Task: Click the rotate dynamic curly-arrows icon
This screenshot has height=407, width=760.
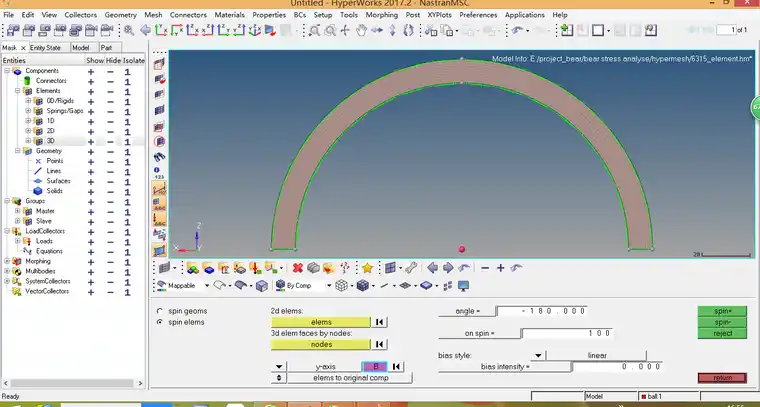Action: (408, 31)
